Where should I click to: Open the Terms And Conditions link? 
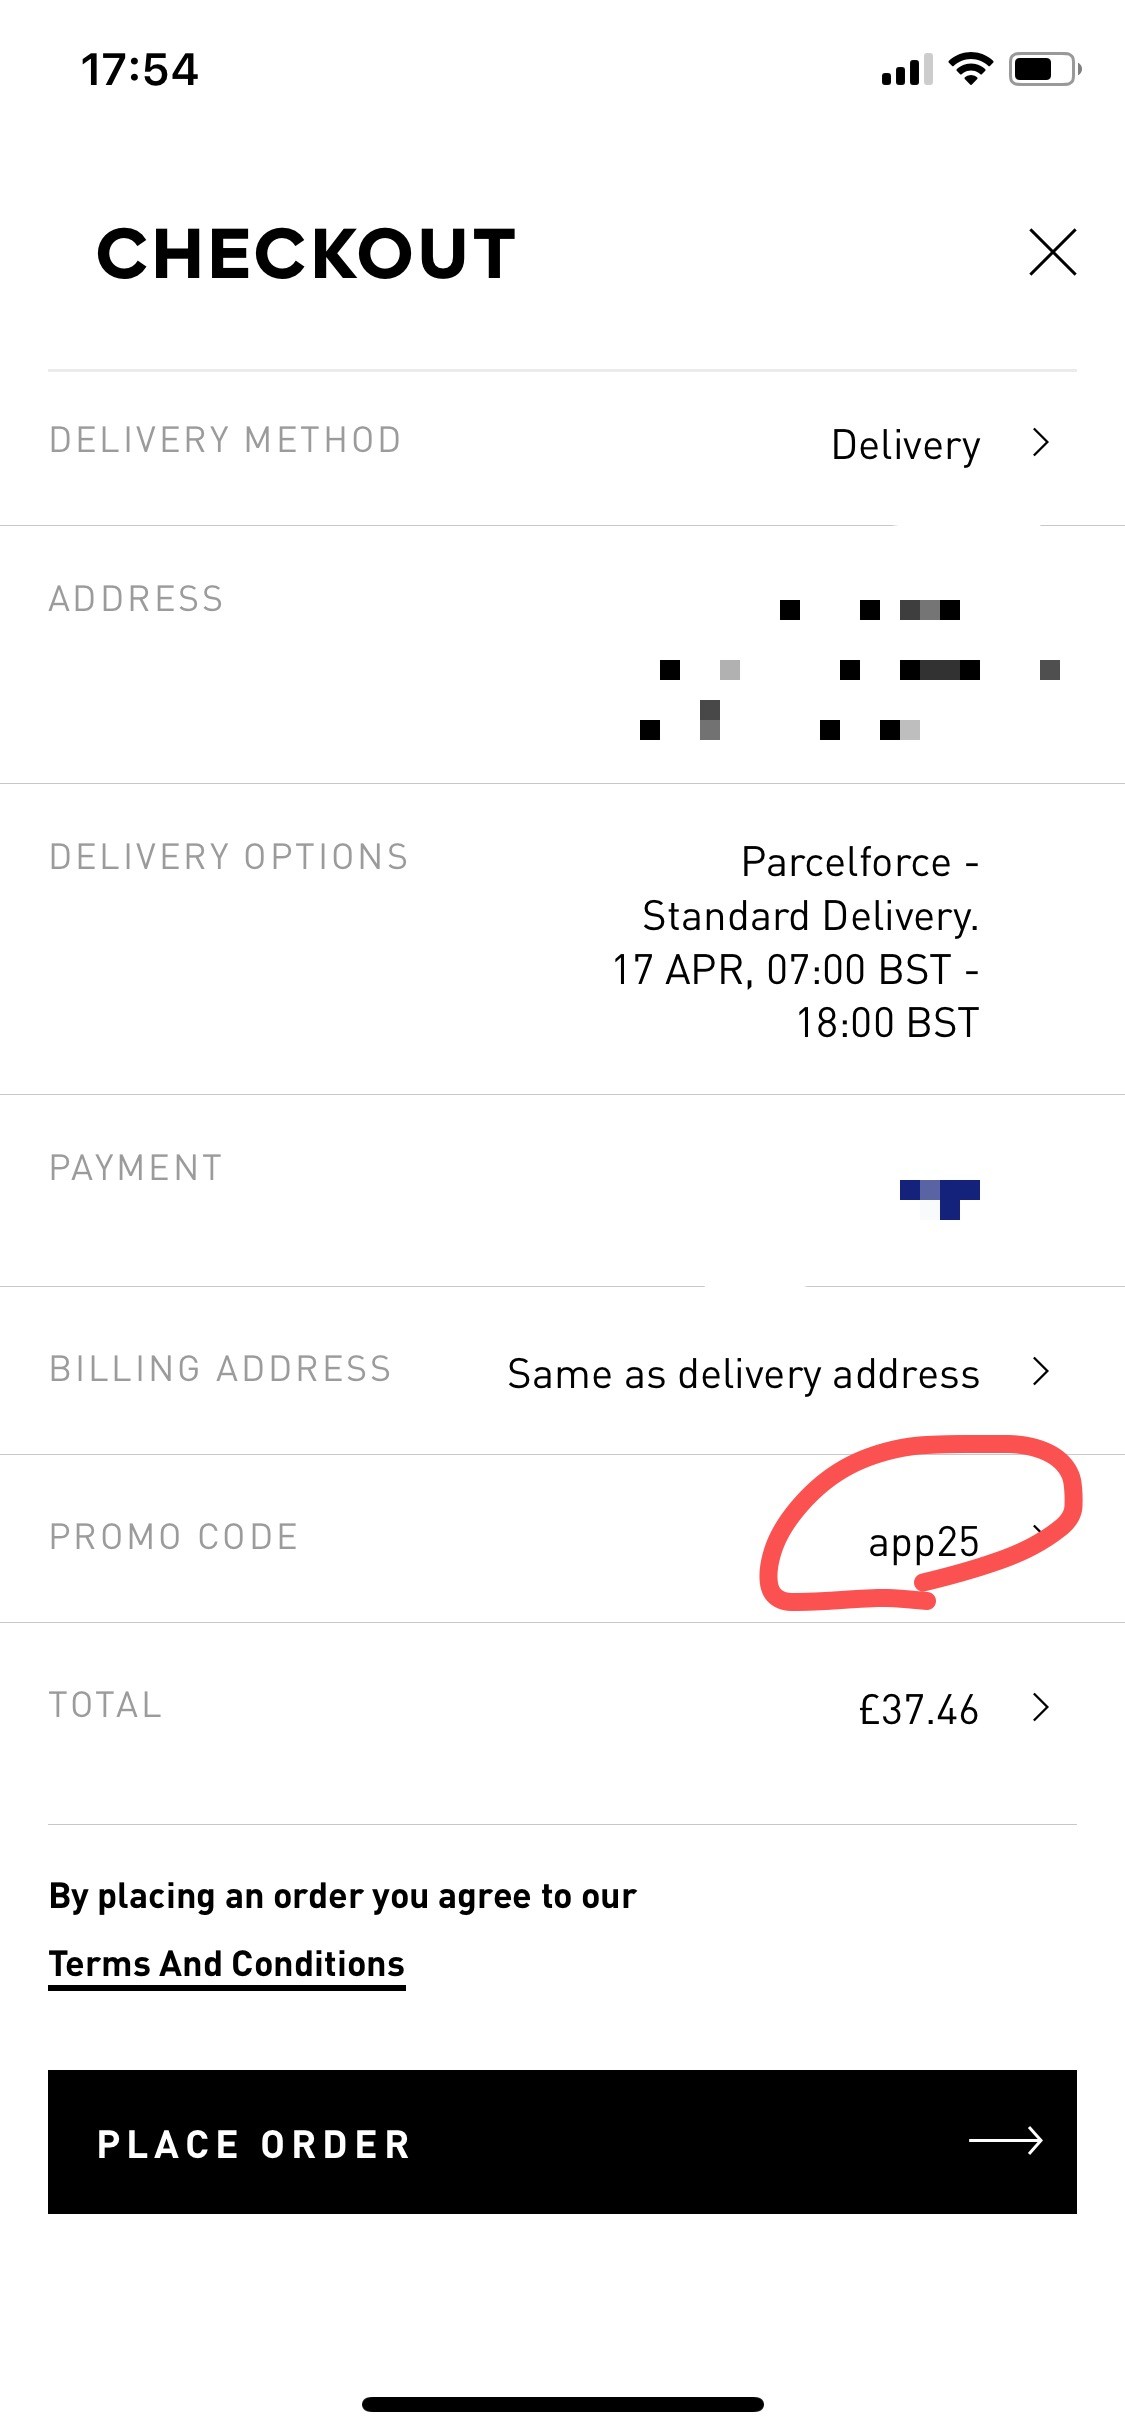pyautogui.click(x=227, y=1964)
